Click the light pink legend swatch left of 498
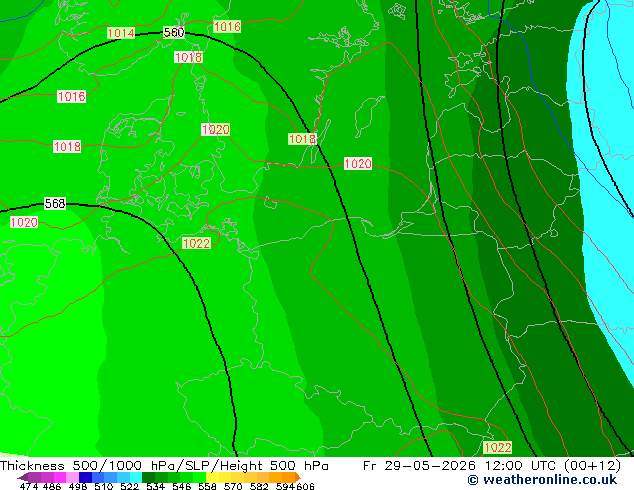Image resolution: width=634 pixels, height=490 pixels. click(x=72, y=477)
